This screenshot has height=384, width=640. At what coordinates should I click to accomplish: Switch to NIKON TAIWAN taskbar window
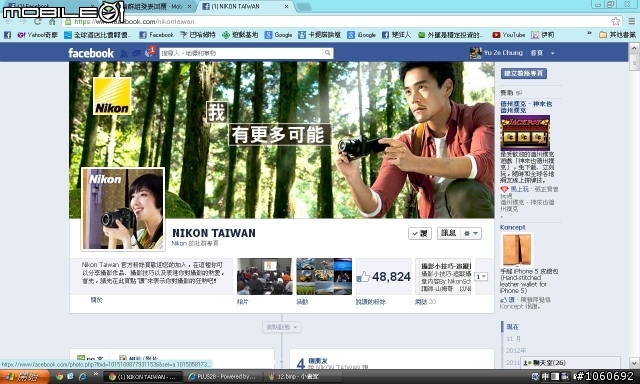click(142, 377)
